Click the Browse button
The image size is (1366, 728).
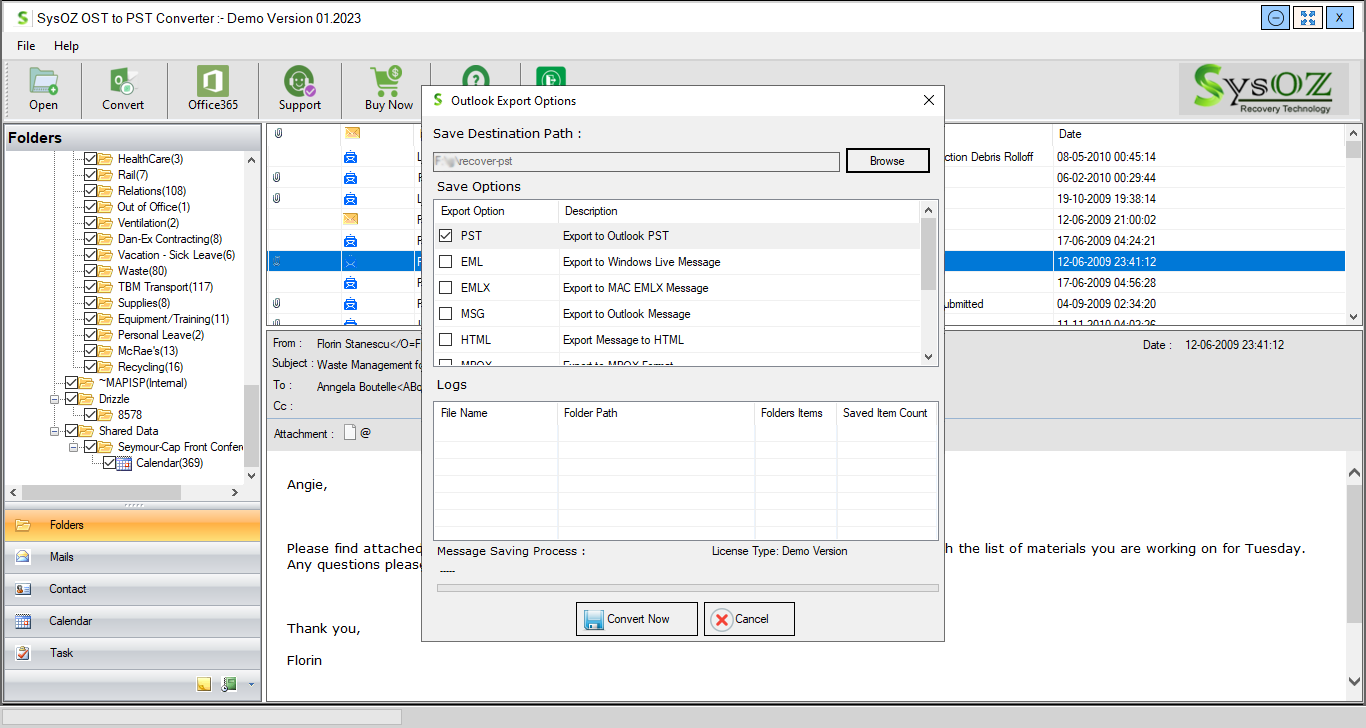coord(887,161)
